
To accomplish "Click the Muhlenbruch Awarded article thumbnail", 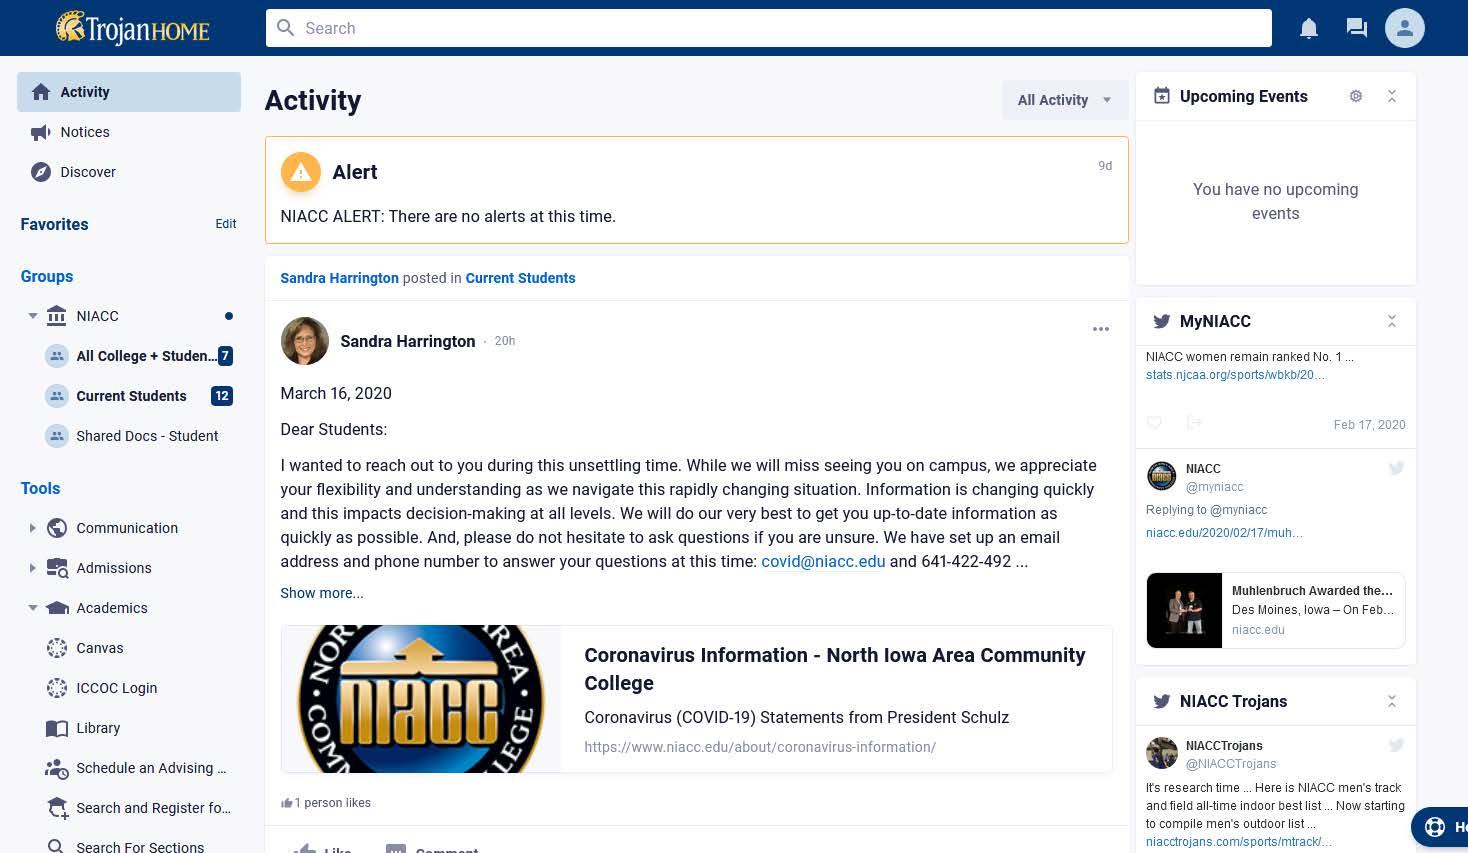I will (x=1184, y=610).
